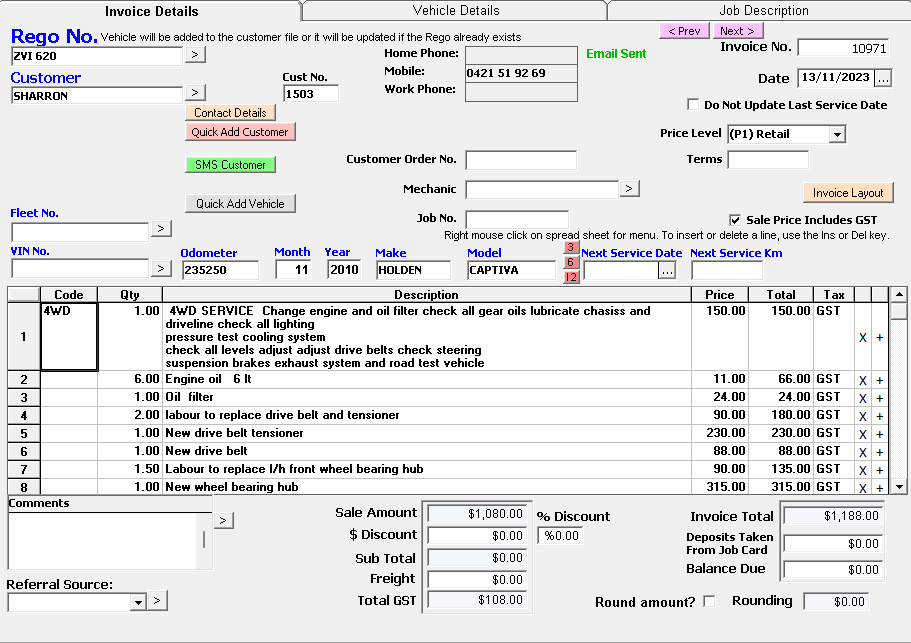Open lookup arrow beside VIN No. field
911x643 pixels.
(x=161, y=268)
